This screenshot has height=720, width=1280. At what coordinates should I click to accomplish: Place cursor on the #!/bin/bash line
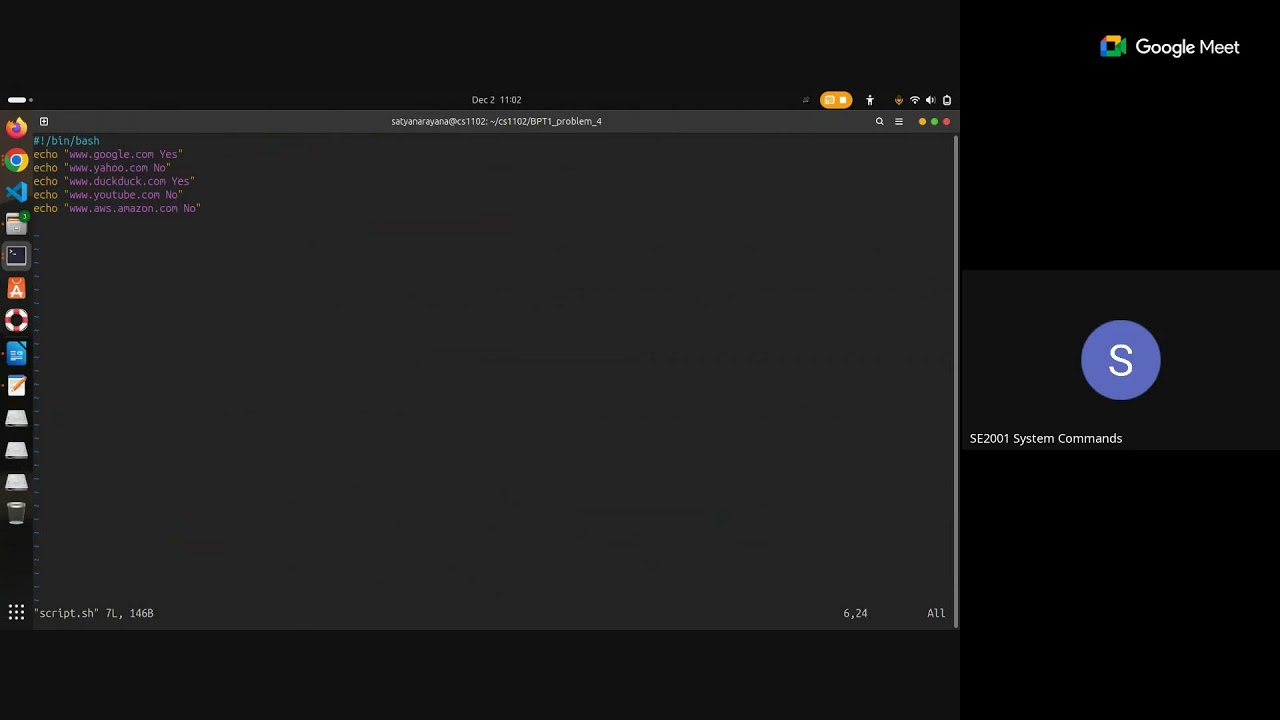[66, 141]
